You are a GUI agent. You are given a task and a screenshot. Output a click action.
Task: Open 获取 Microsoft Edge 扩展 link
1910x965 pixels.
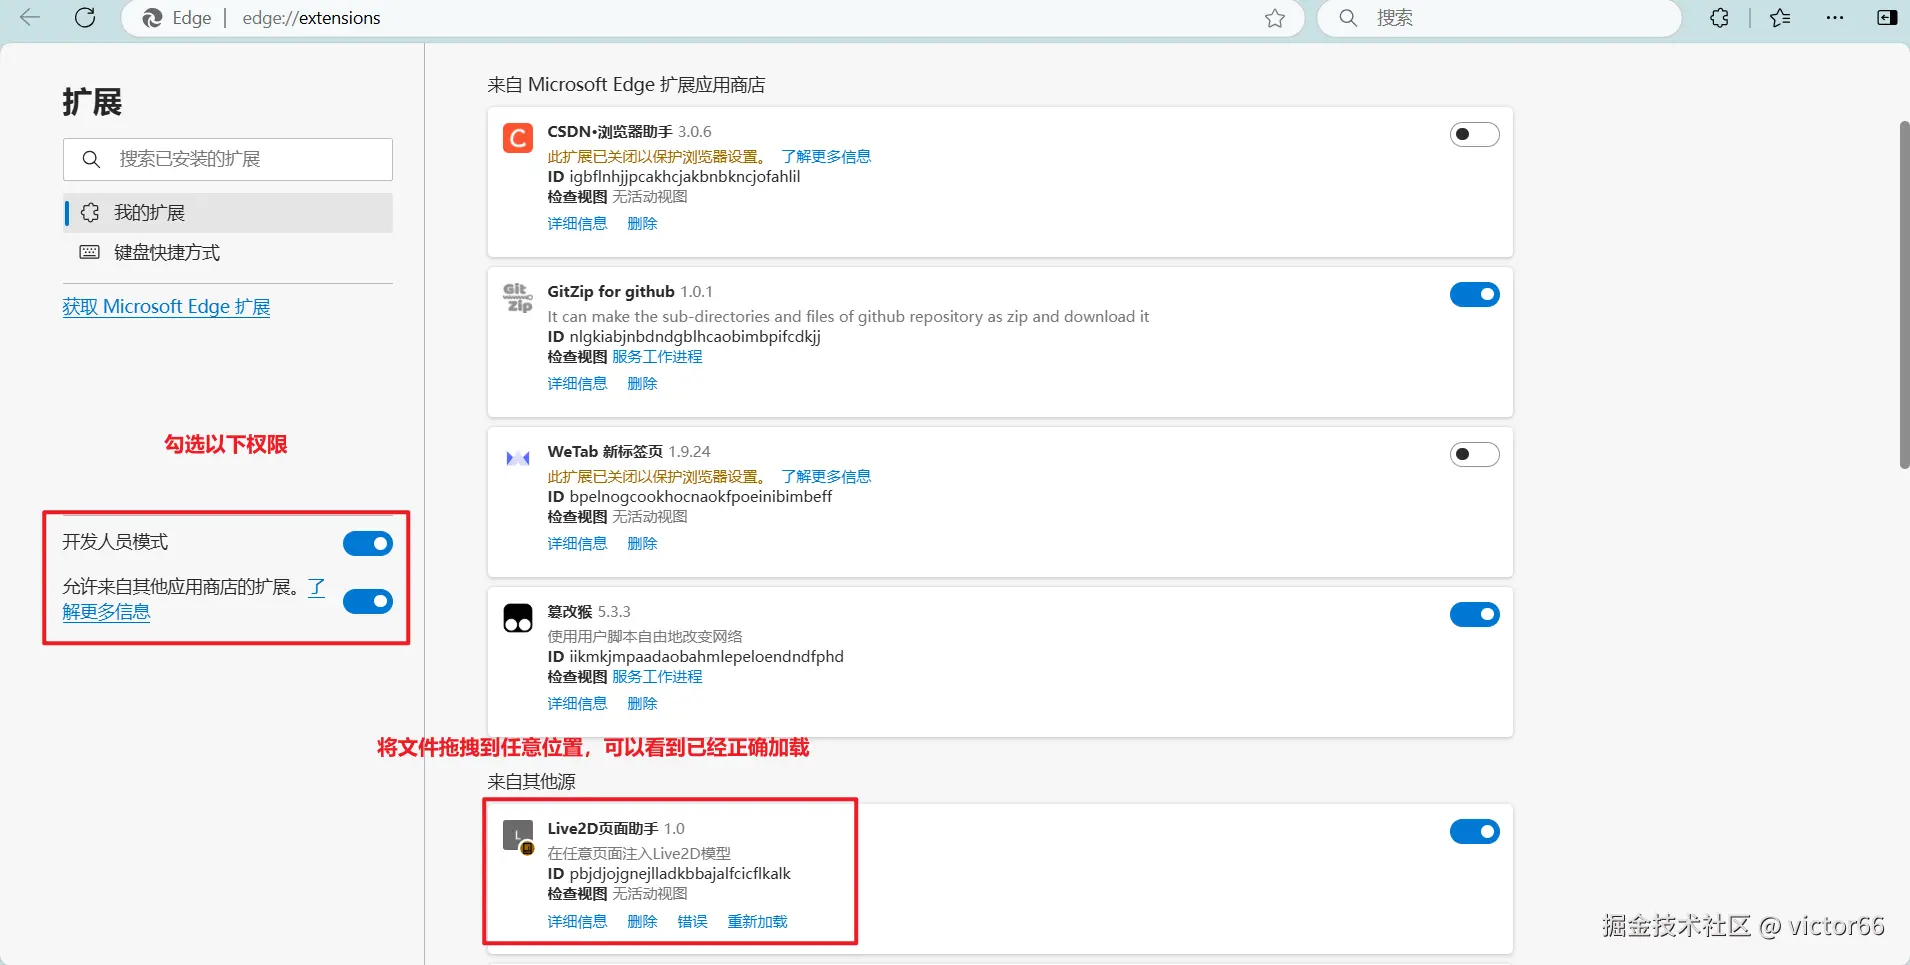coord(166,307)
